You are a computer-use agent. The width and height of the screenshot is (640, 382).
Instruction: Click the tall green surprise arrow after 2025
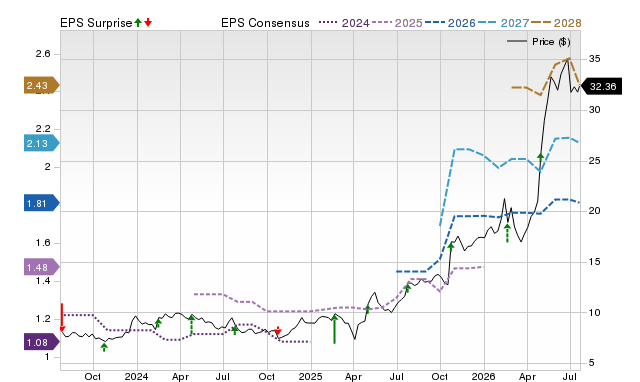click(x=334, y=329)
